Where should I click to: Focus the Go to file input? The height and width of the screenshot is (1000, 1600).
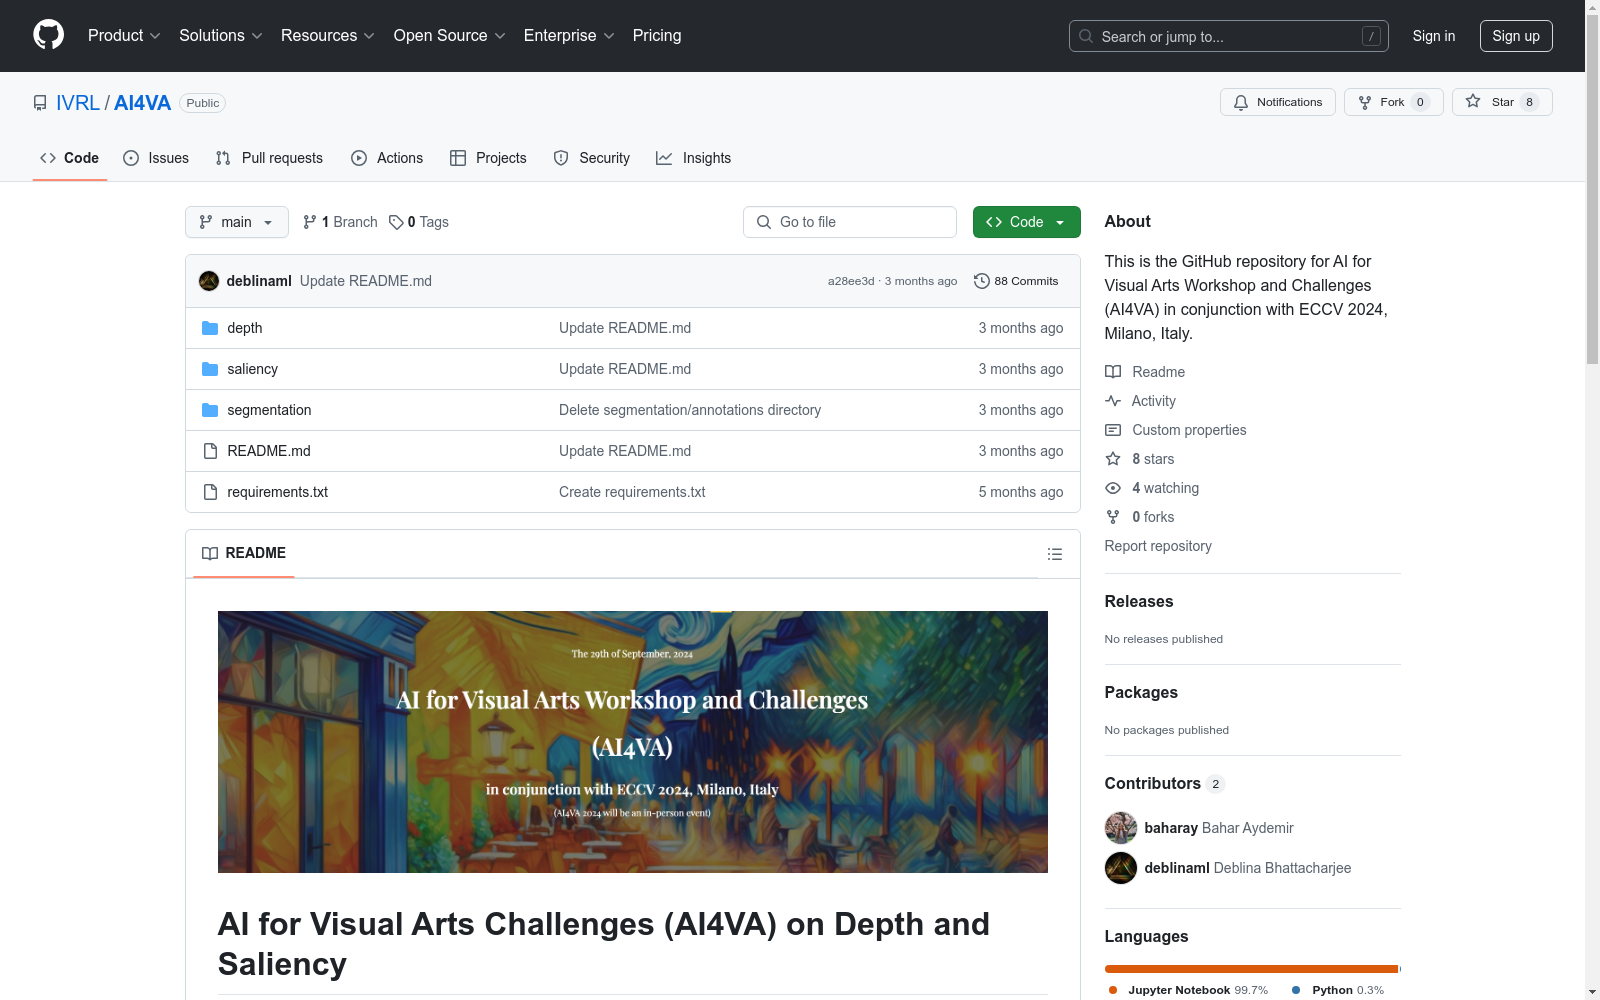pos(850,222)
